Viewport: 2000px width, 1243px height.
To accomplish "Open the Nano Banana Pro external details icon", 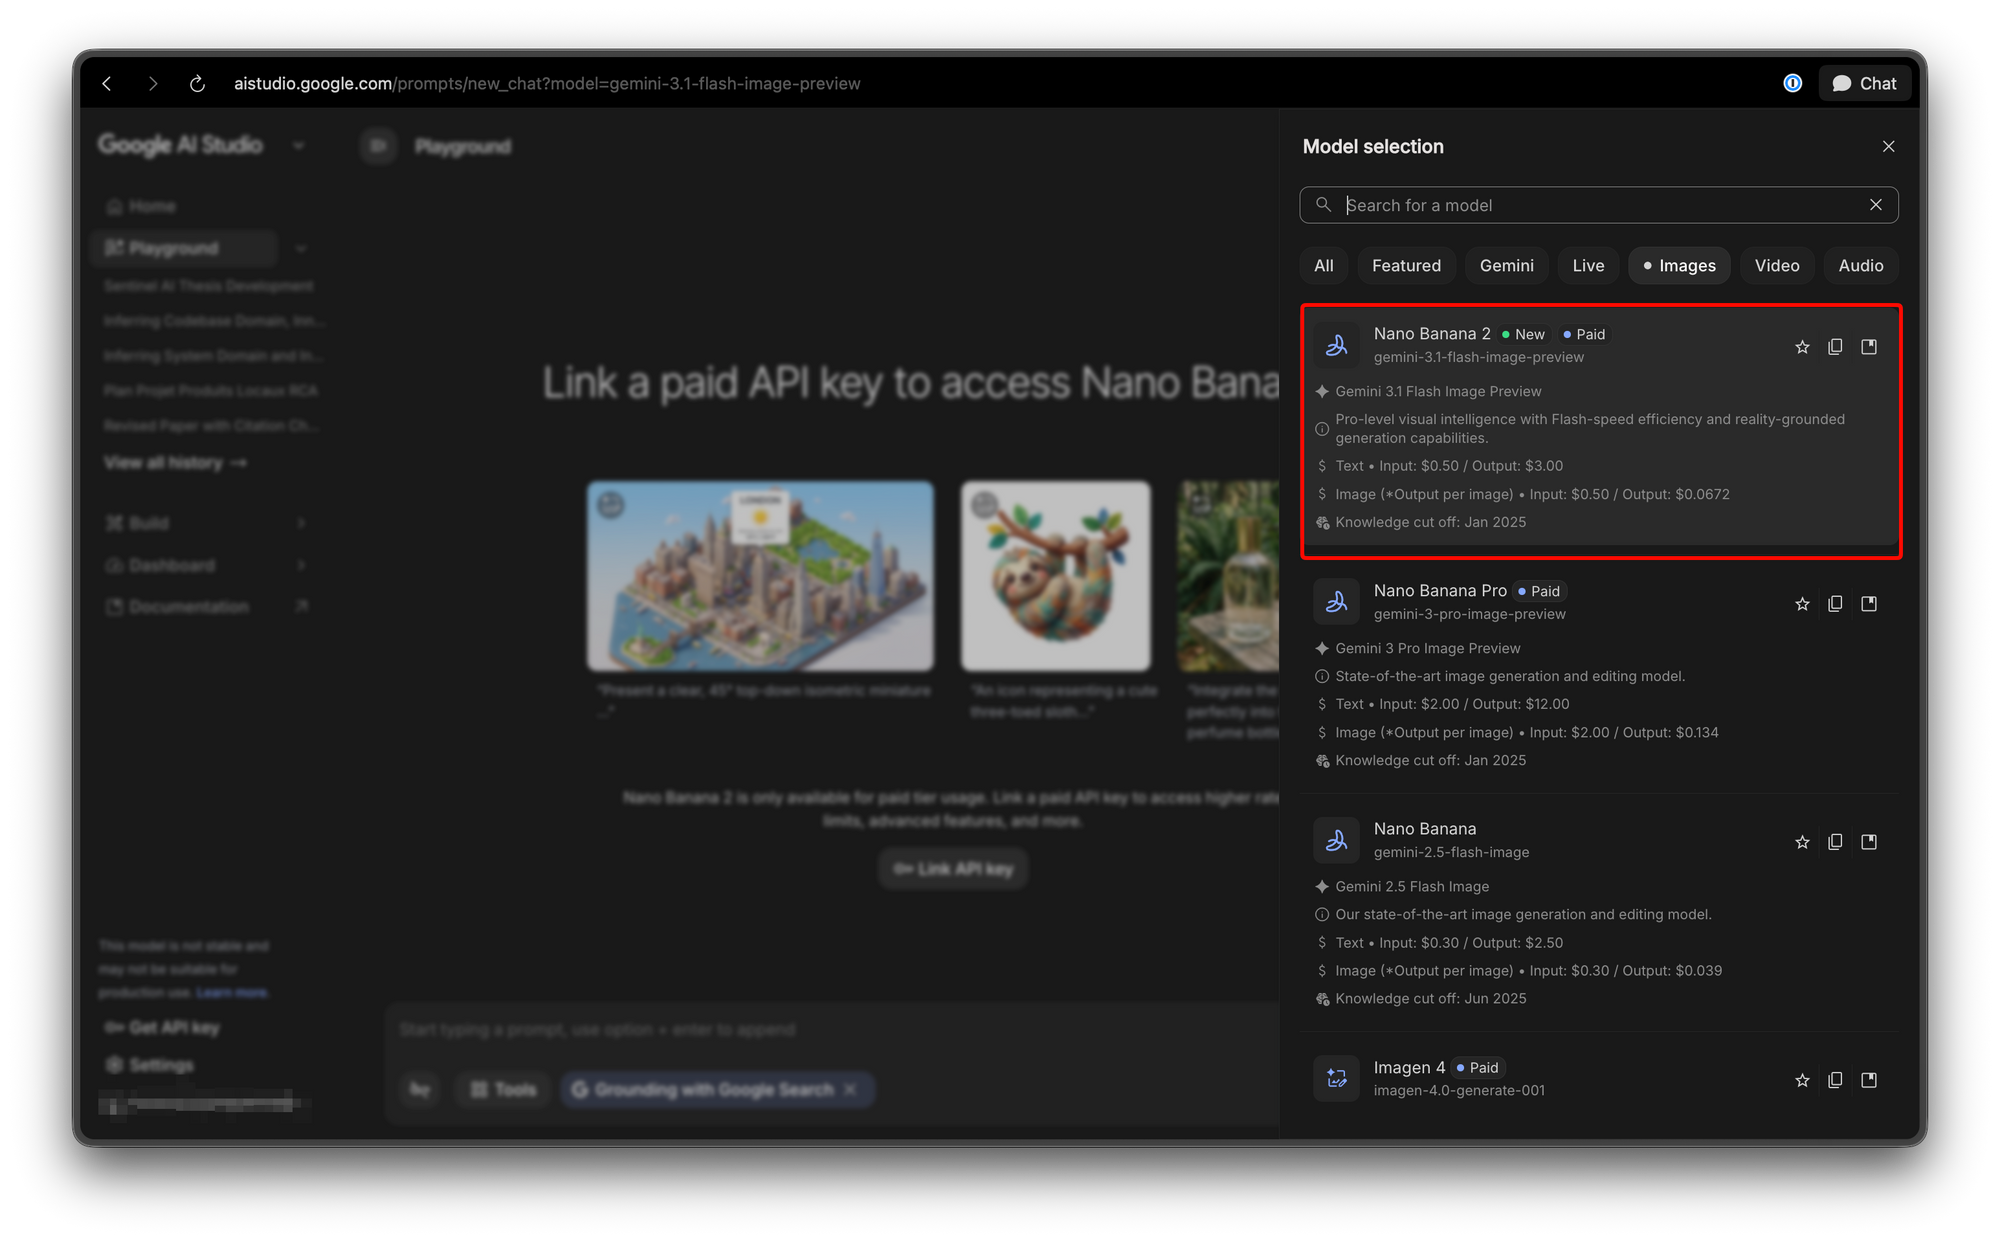I will (x=1869, y=604).
